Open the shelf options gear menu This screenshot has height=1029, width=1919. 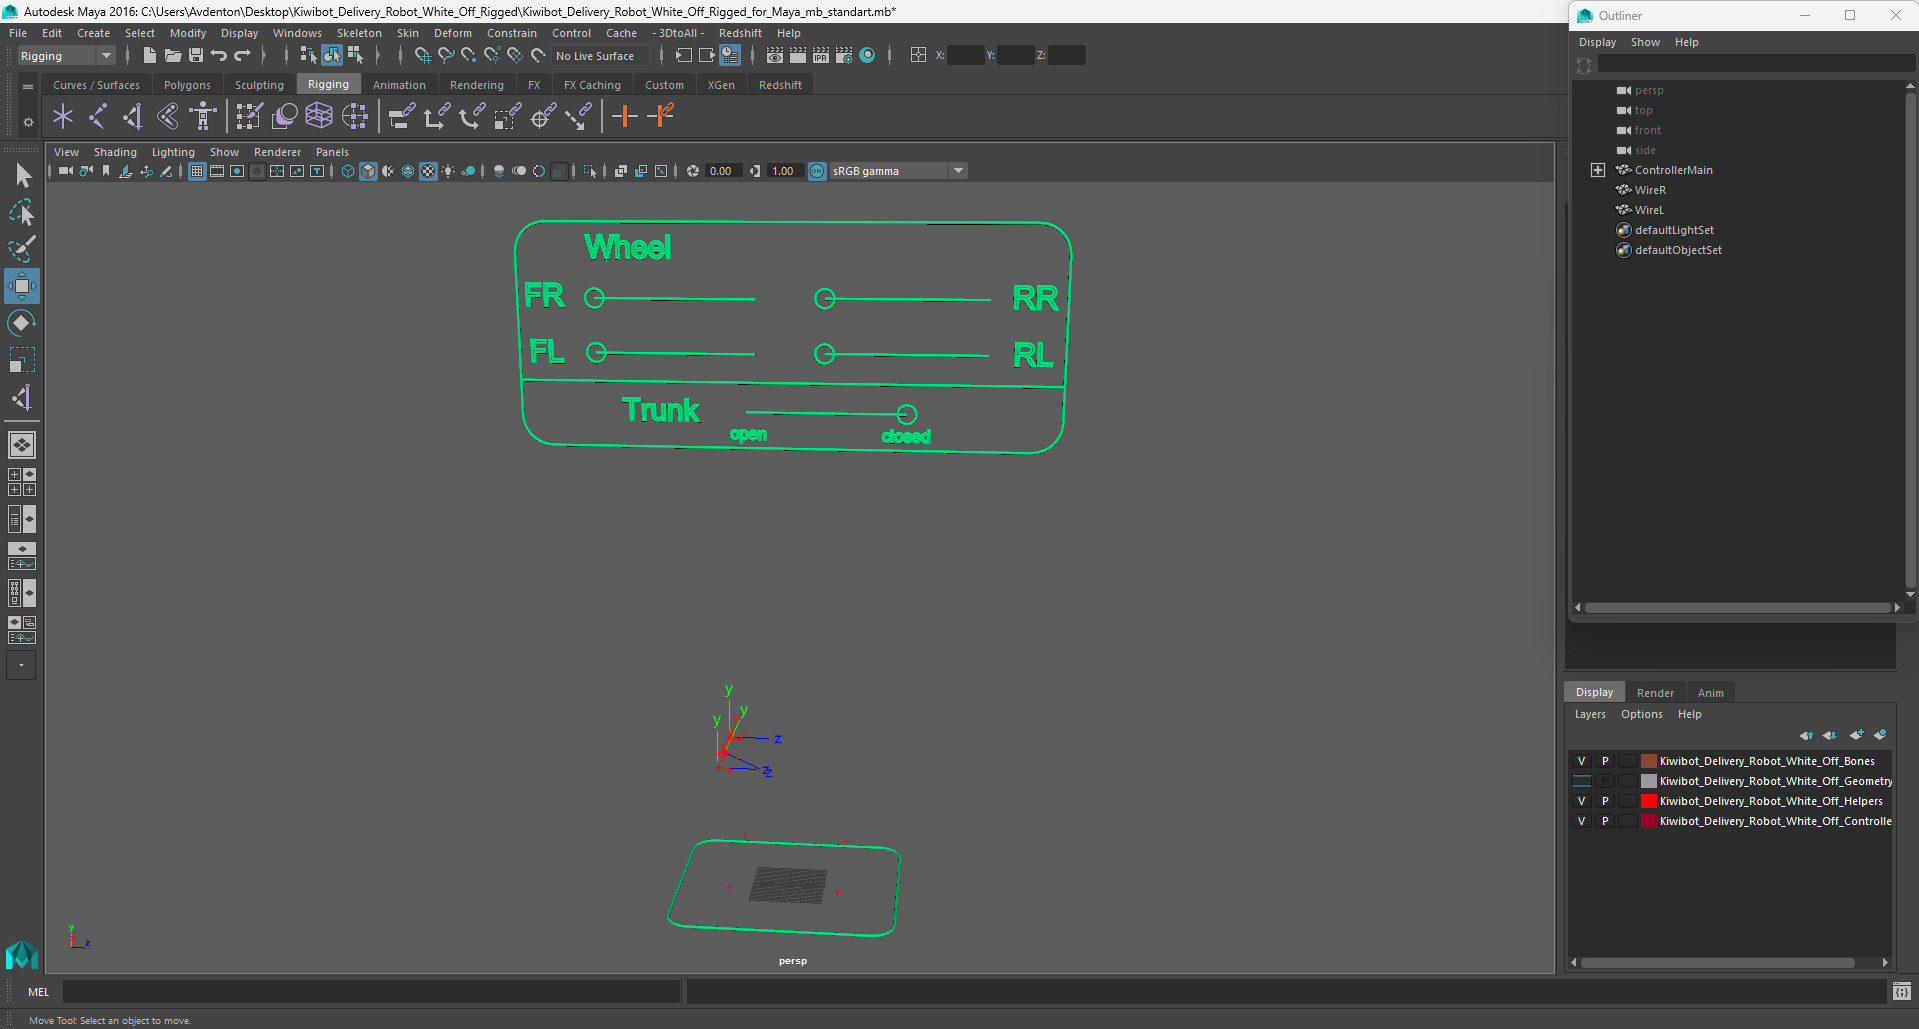pyautogui.click(x=28, y=122)
